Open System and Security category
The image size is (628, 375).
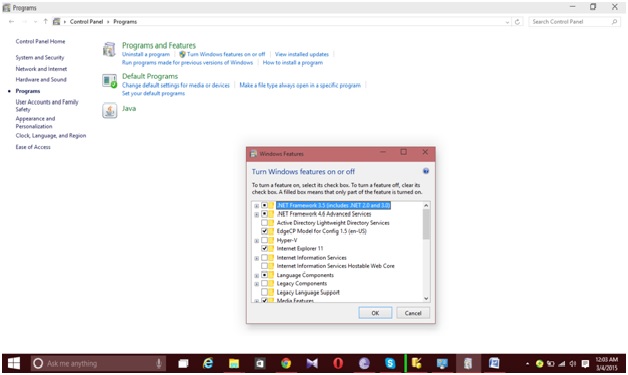click(40, 58)
